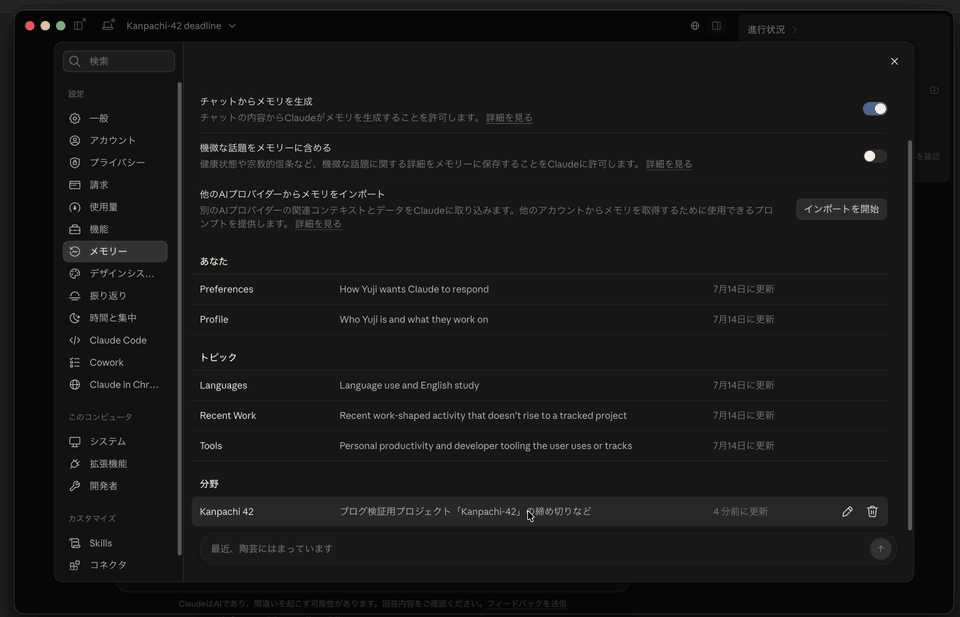This screenshot has width=960, height=617.
Task: Open the Usage (使用量) settings
Action: (114, 207)
